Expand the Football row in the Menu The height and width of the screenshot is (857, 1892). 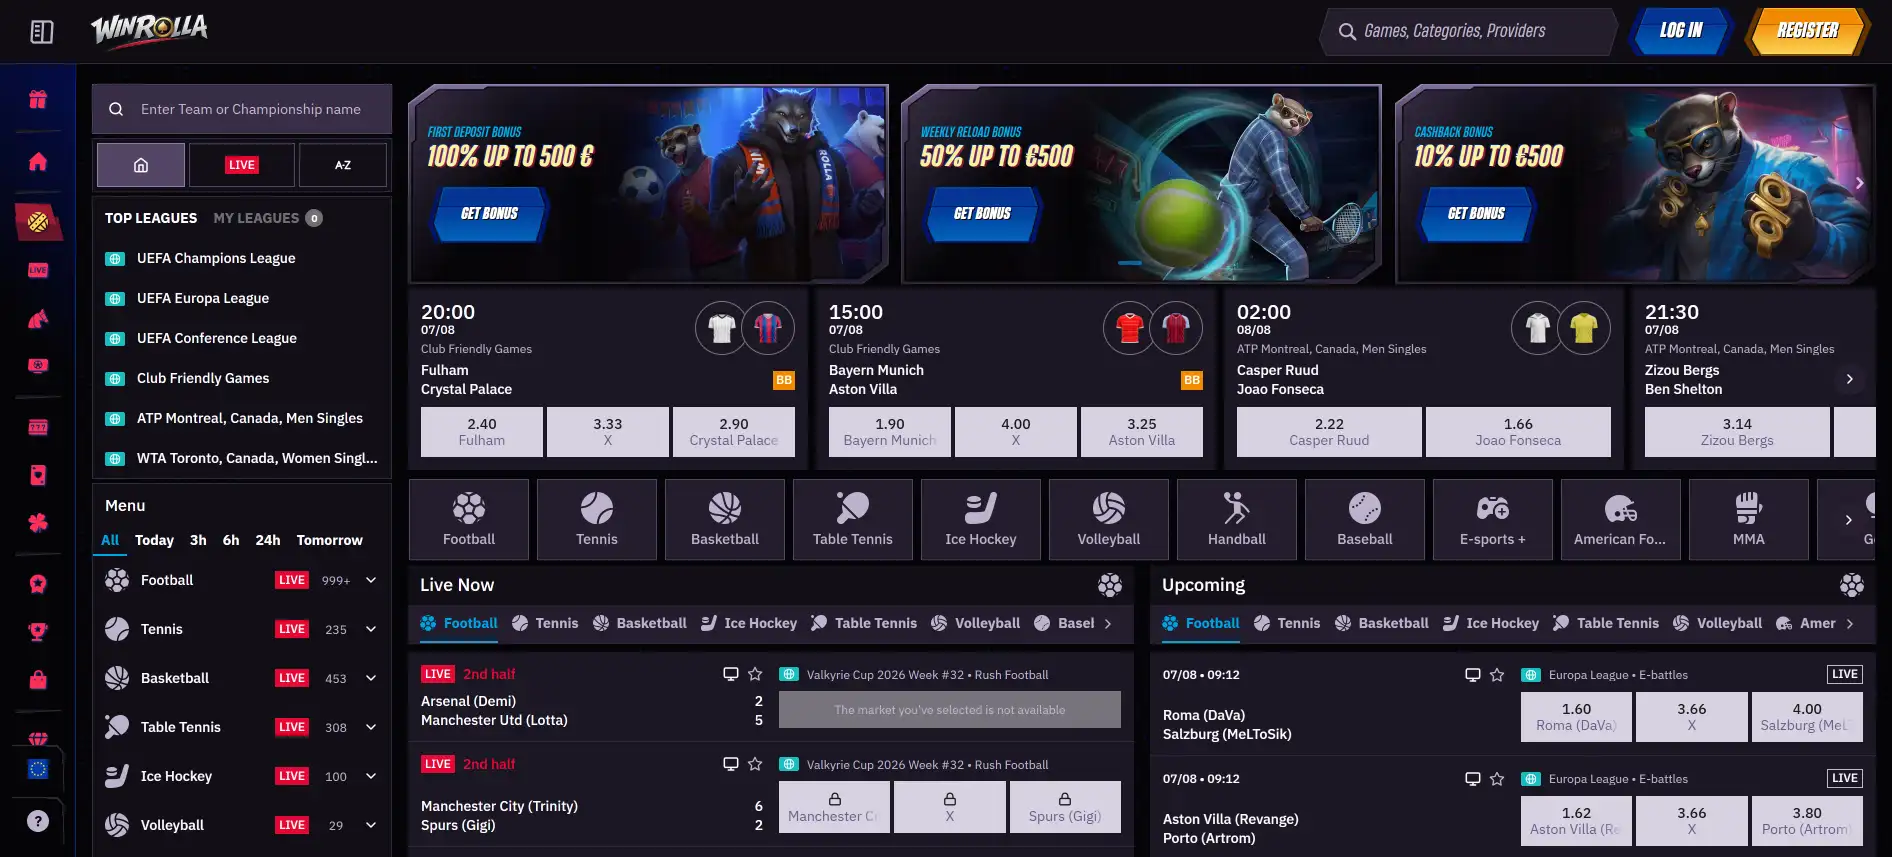[371, 580]
